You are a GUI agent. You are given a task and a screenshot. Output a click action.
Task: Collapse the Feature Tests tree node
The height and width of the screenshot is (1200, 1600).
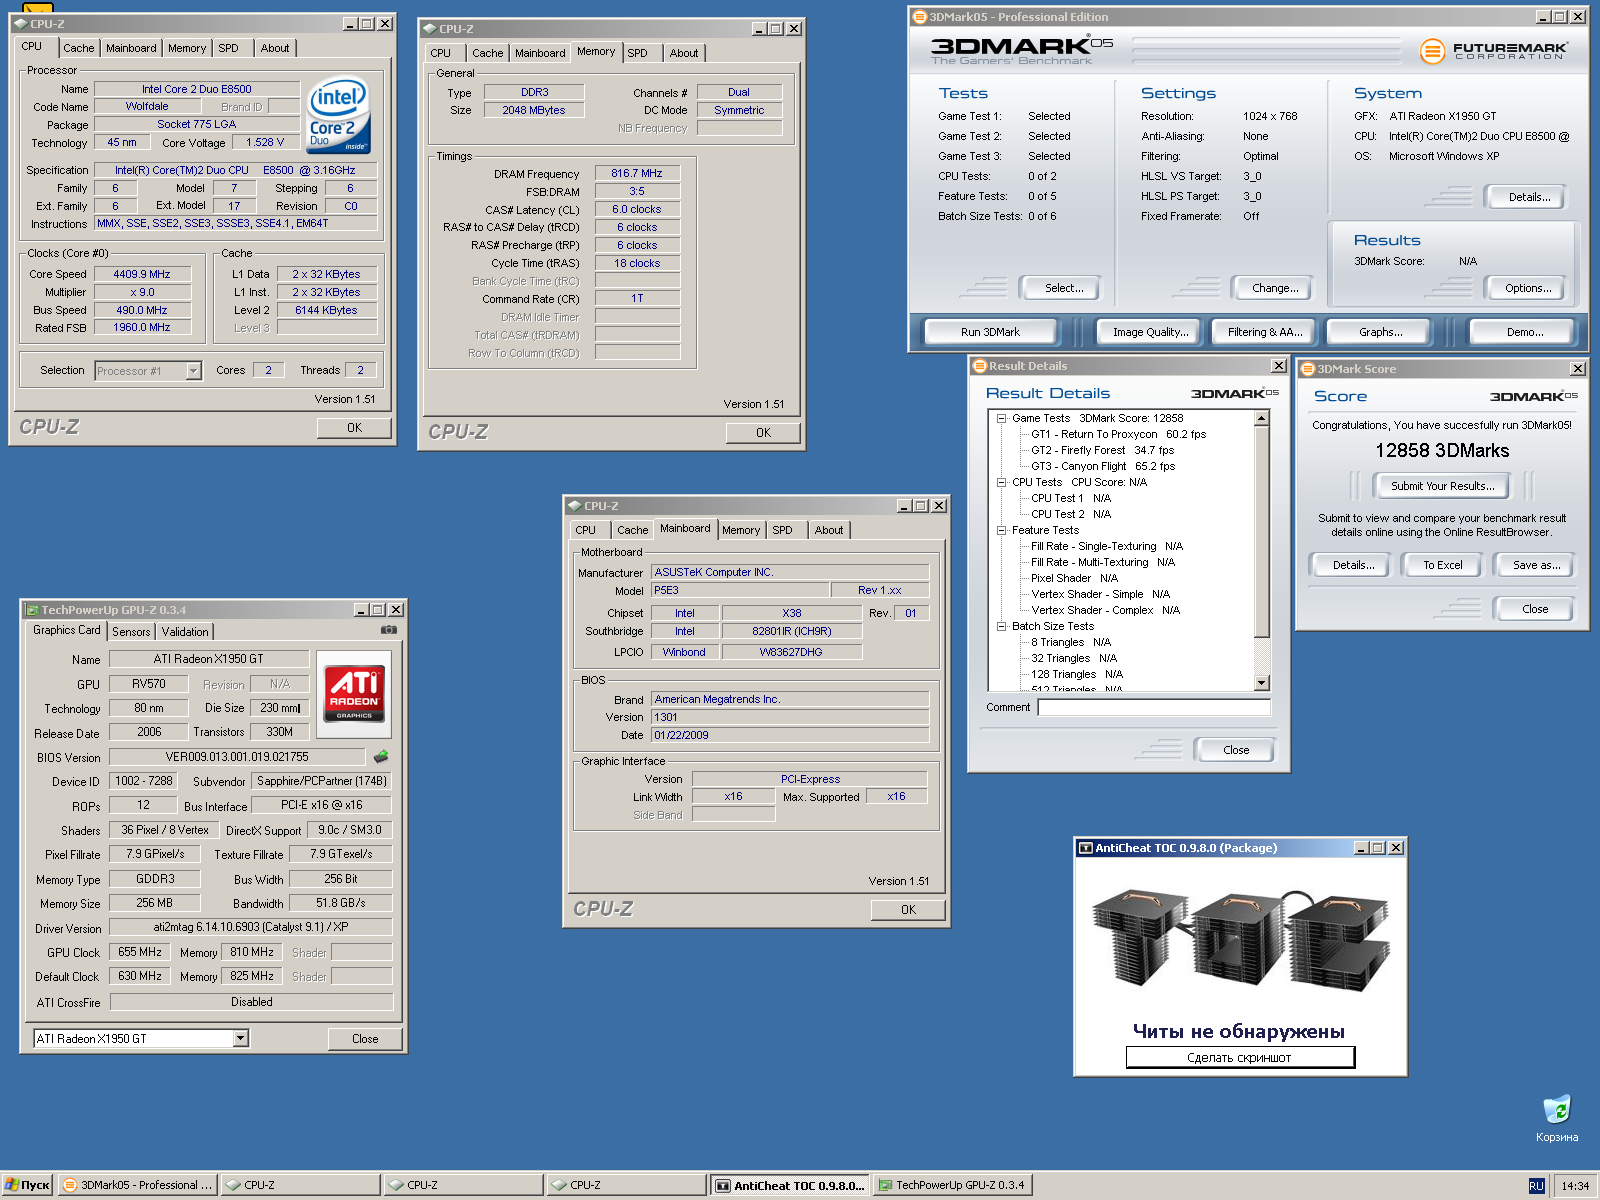point(1001,531)
